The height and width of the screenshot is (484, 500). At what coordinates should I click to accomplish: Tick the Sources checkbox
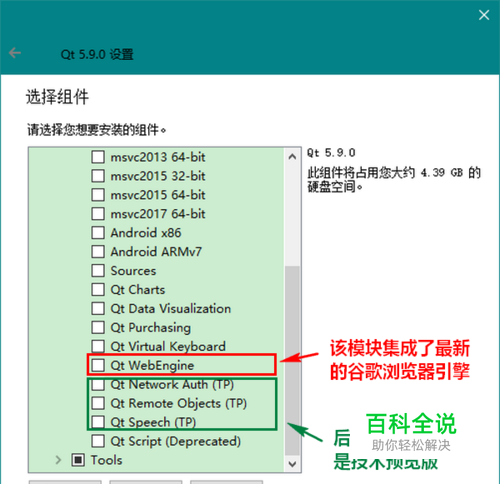tap(98, 271)
